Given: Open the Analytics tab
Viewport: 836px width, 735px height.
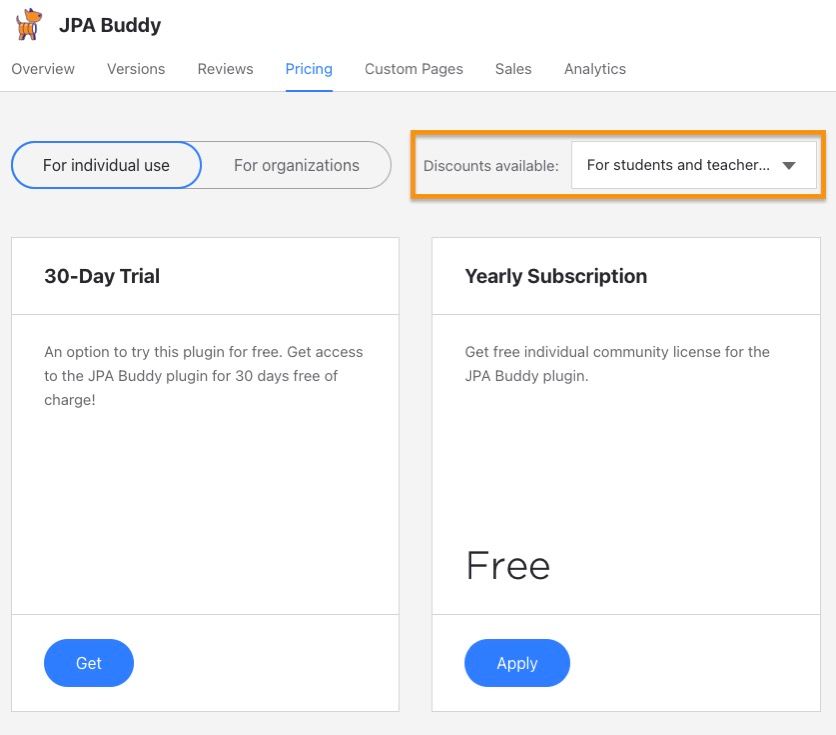Looking at the screenshot, I should click(595, 69).
